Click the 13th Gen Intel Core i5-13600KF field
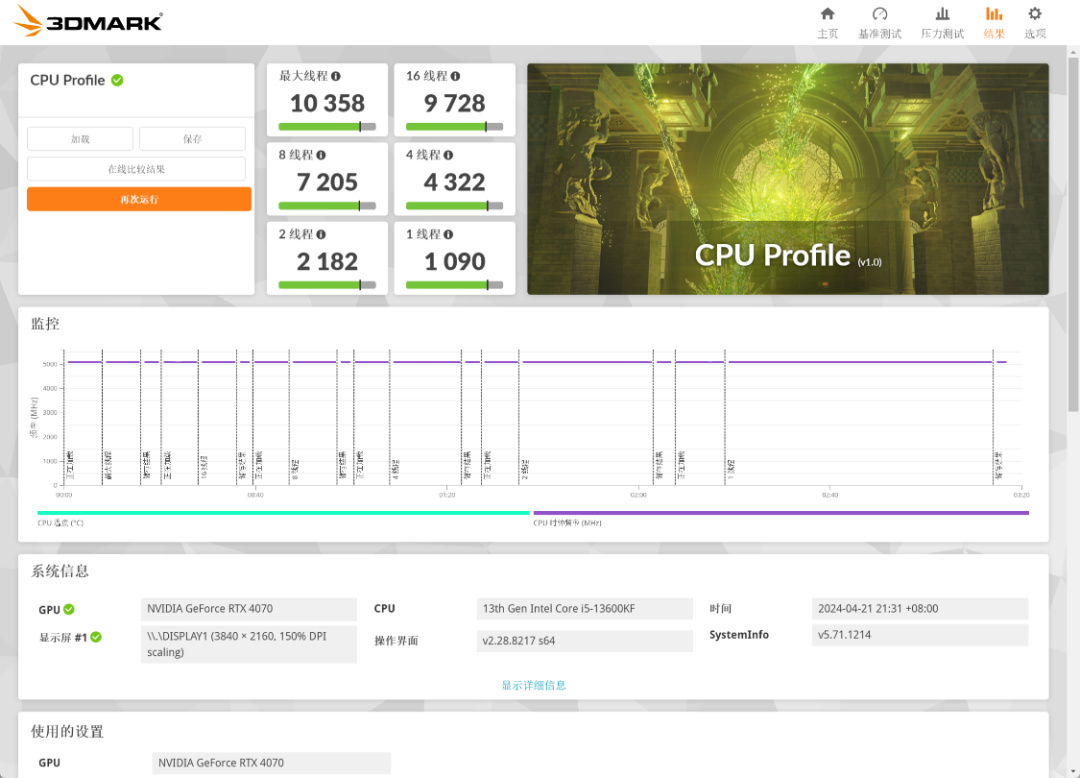Screen dimensions: 1080x778 click(585, 609)
